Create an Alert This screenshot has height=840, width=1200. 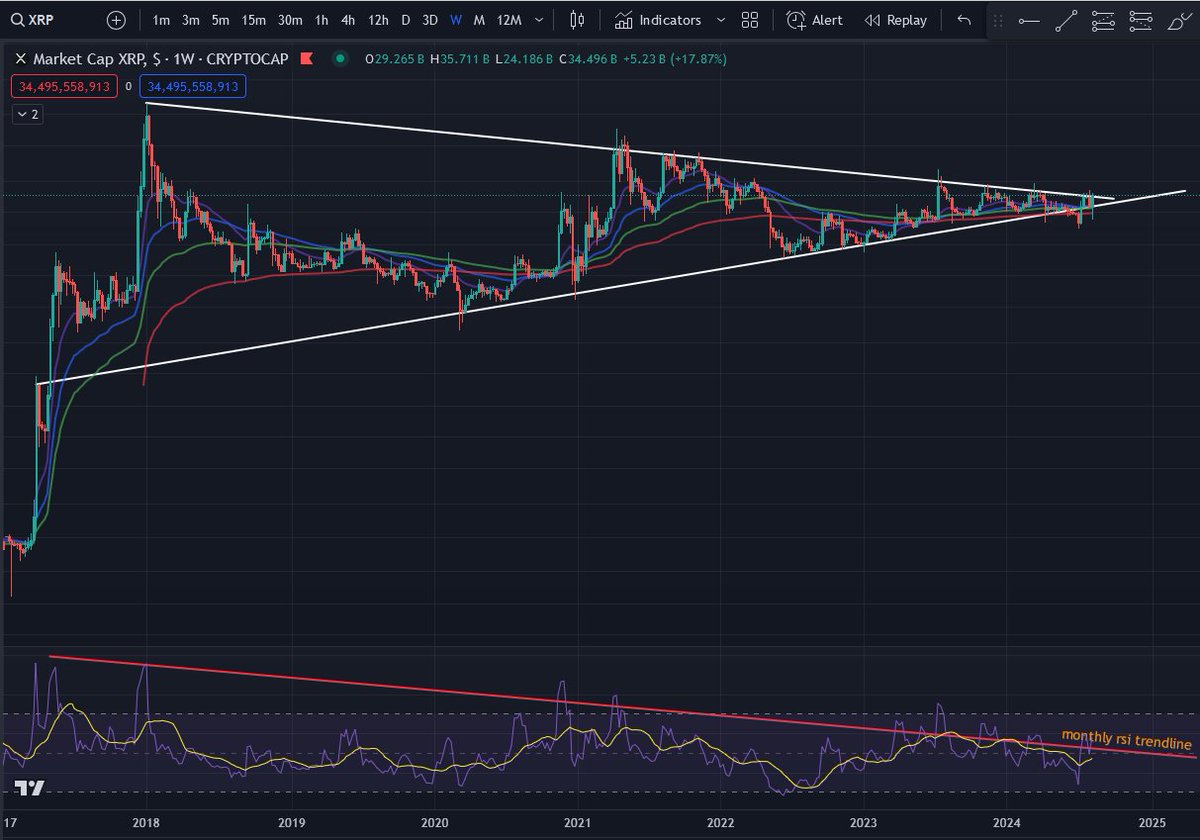pos(815,20)
